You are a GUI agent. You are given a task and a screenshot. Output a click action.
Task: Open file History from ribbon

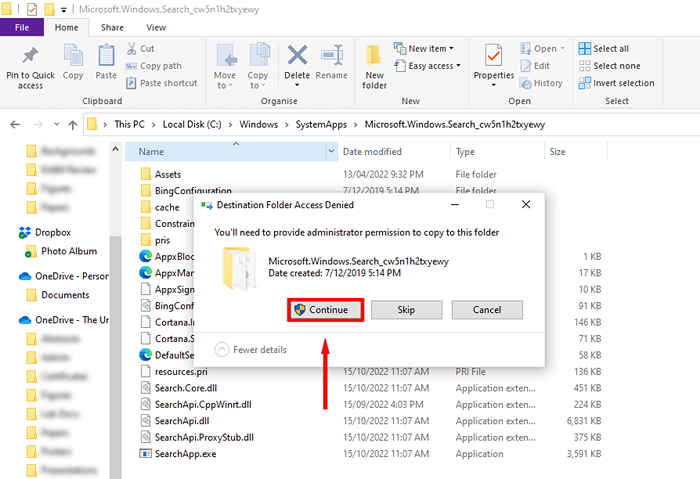click(x=541, y=83)
